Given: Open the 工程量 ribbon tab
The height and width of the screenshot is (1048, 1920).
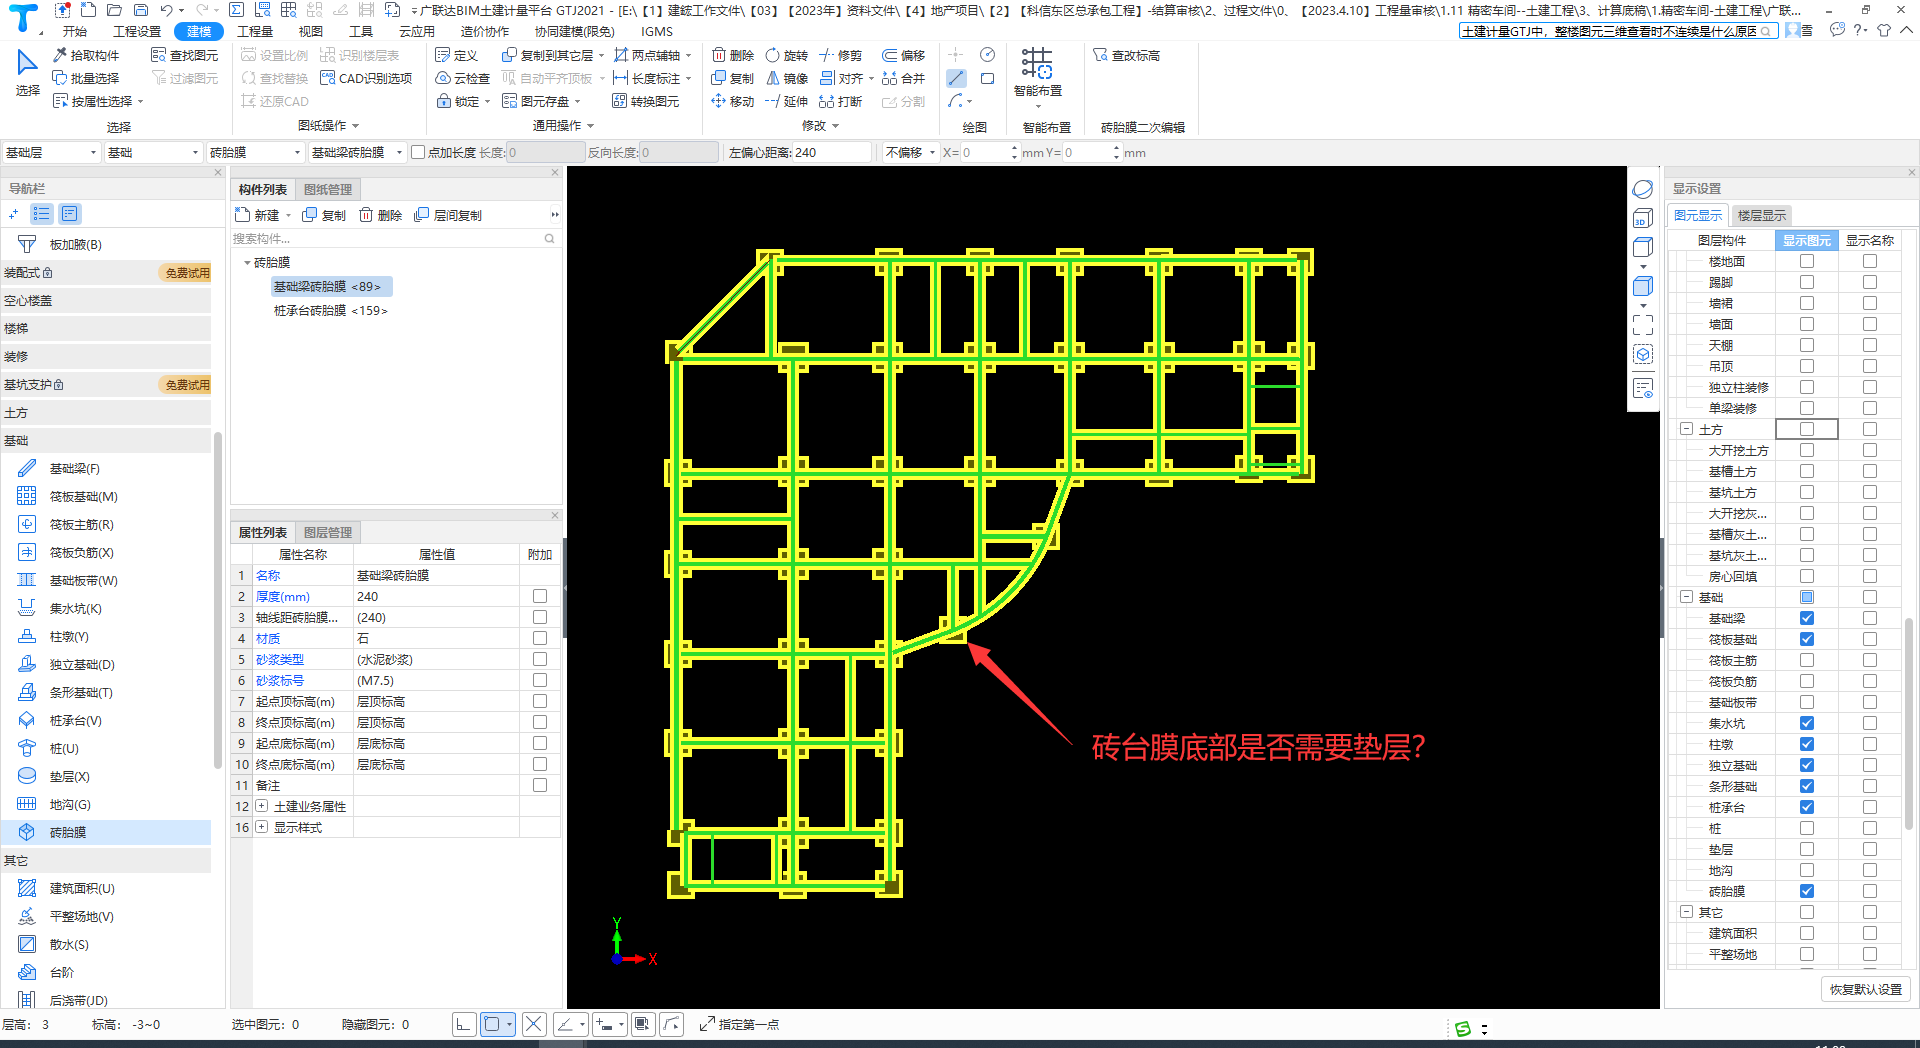Looking at the screenshot, I should [x=255, y=31].
